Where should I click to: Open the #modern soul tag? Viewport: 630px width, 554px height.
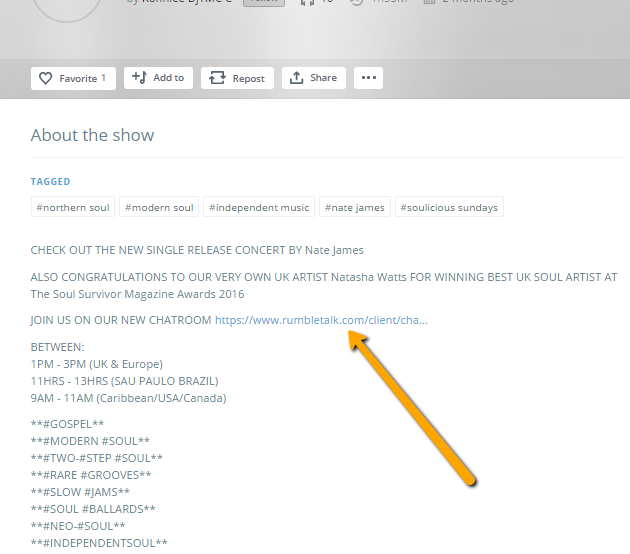coord(159,207)
